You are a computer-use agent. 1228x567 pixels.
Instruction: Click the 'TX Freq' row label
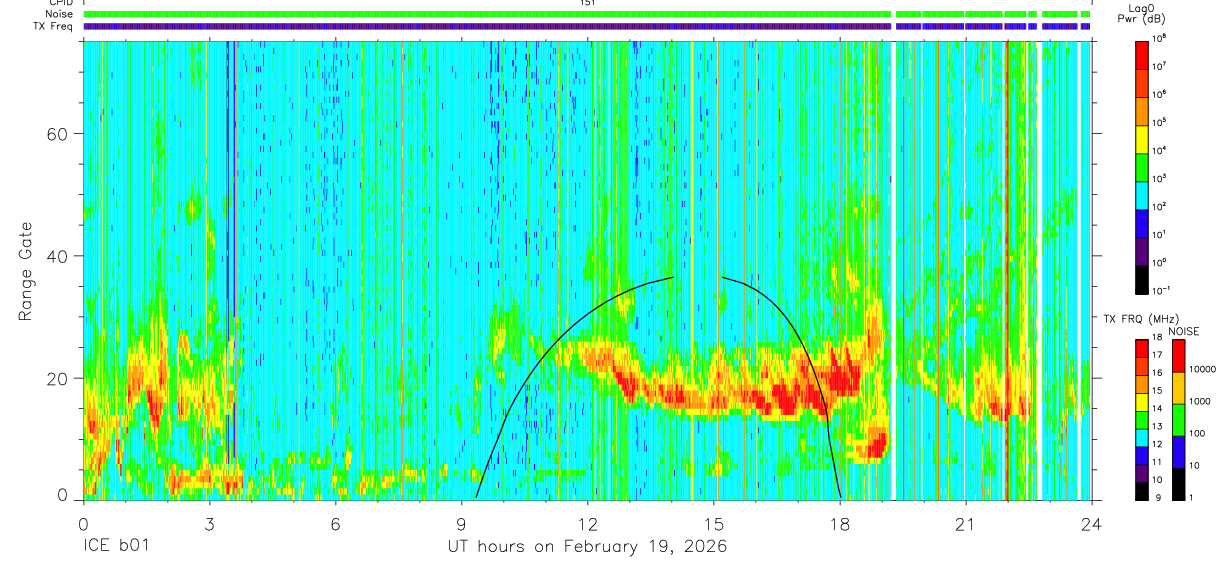point(54,27)
